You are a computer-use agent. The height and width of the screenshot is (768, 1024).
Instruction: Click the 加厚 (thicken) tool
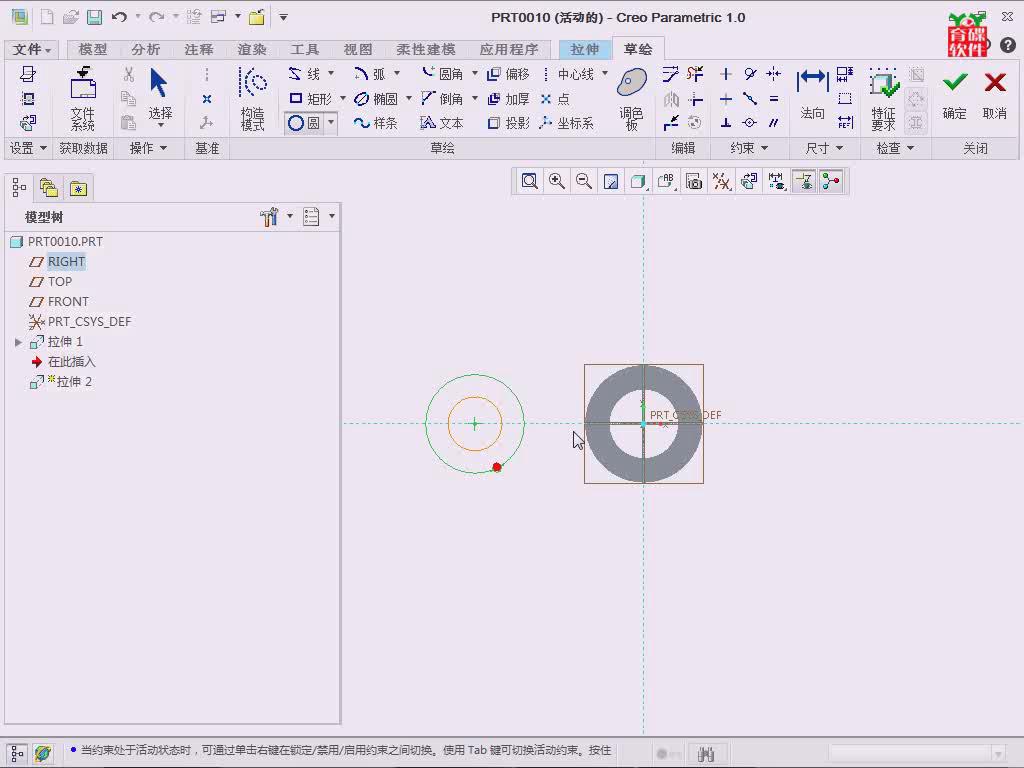pyautogui.click(x=509, y=99)
